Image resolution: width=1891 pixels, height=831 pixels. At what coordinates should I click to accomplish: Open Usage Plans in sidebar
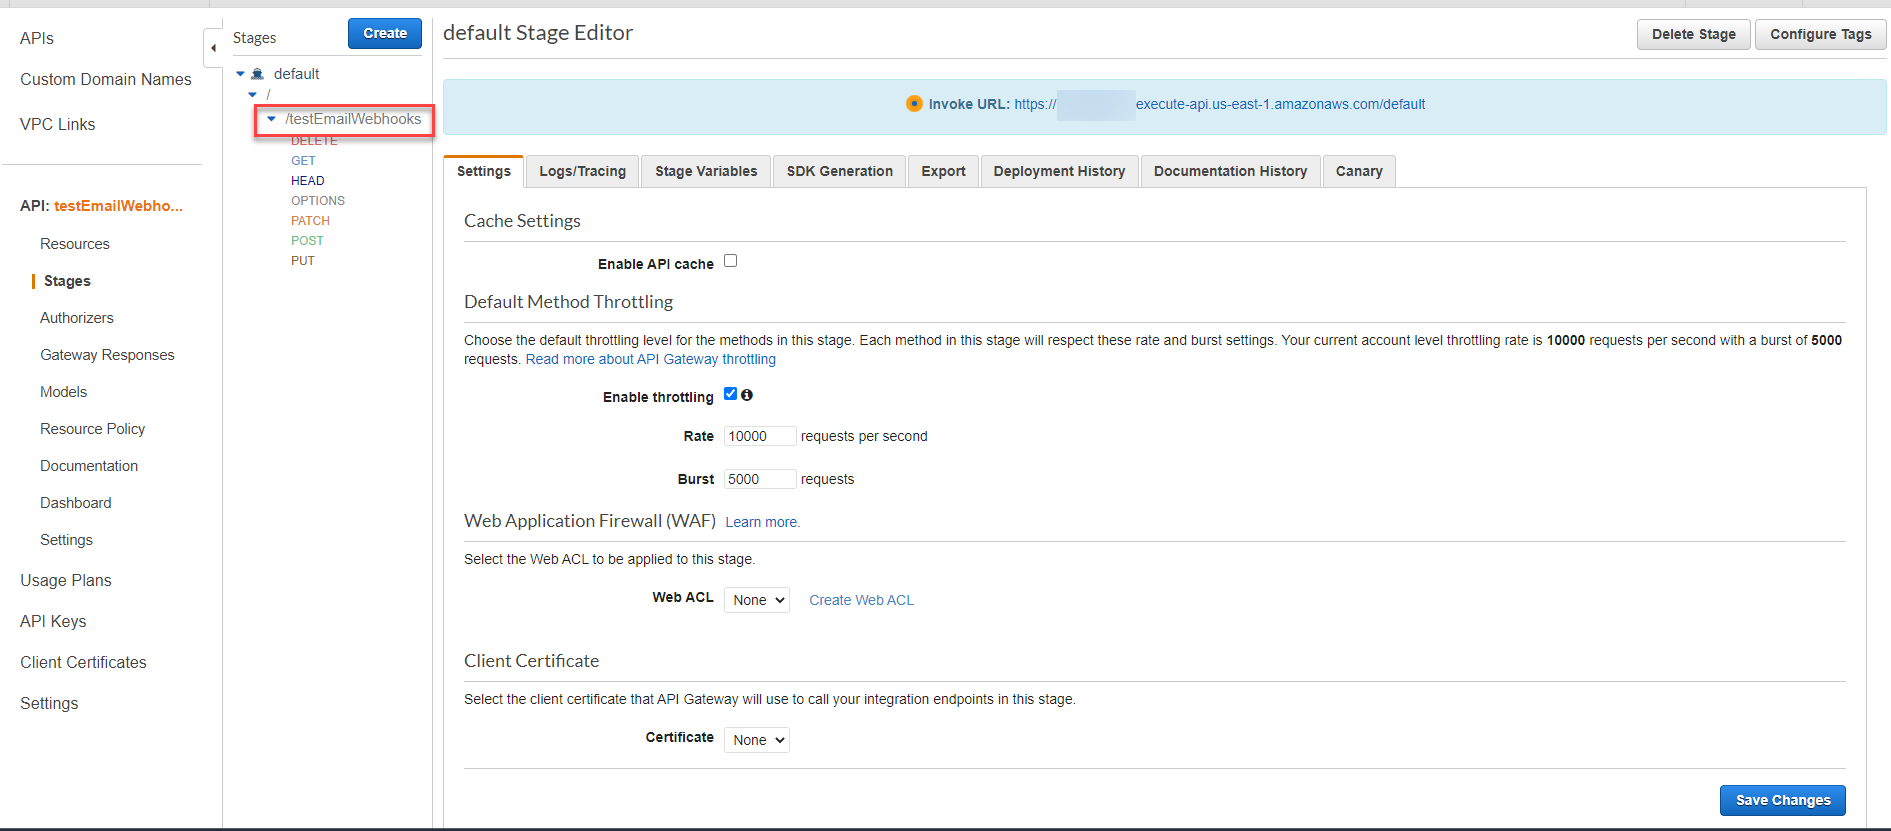tap(66, 580)
